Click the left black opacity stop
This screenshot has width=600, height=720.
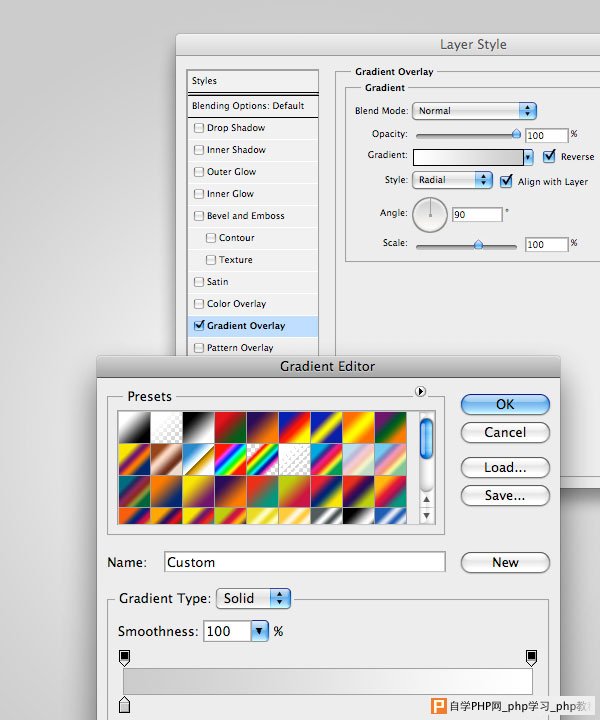coord(124,658)
